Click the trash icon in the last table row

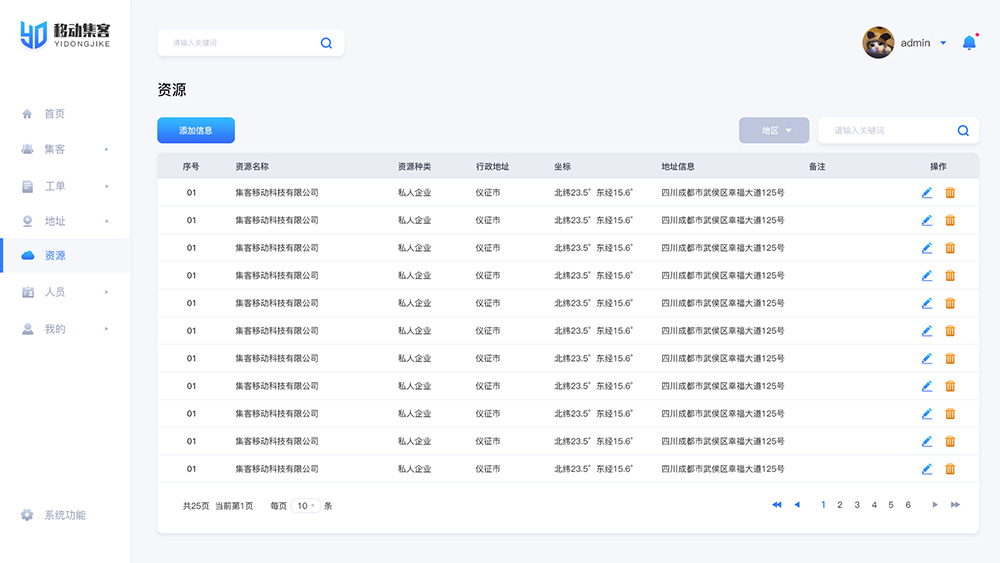[950, 469]
